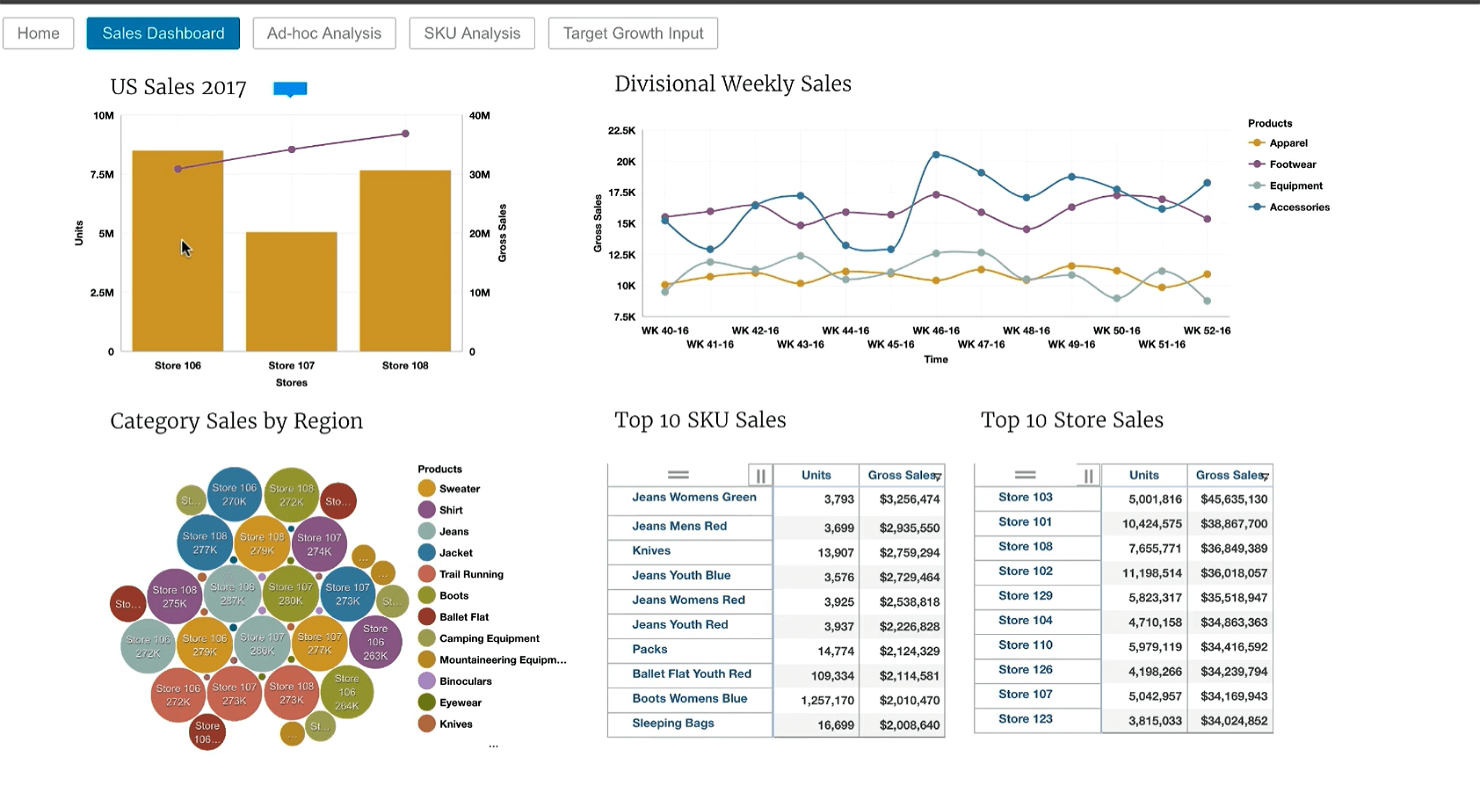This screenshot has width=1480, height=808.
Task: Click the Shirt legend circle
Action: (427, 510)
